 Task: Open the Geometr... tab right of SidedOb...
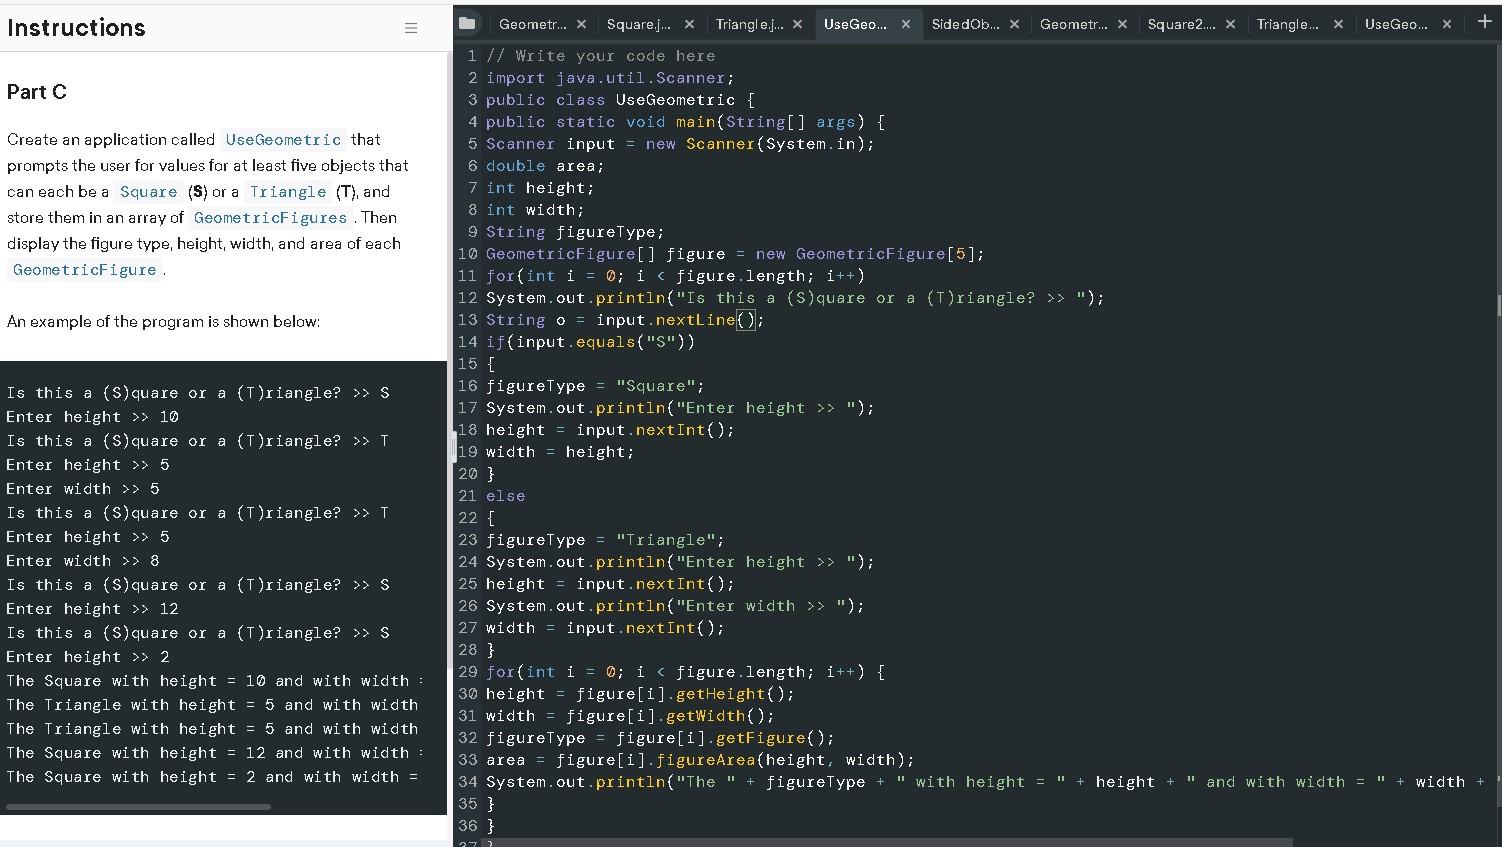pyautogui.click(x=1074, y=24)
